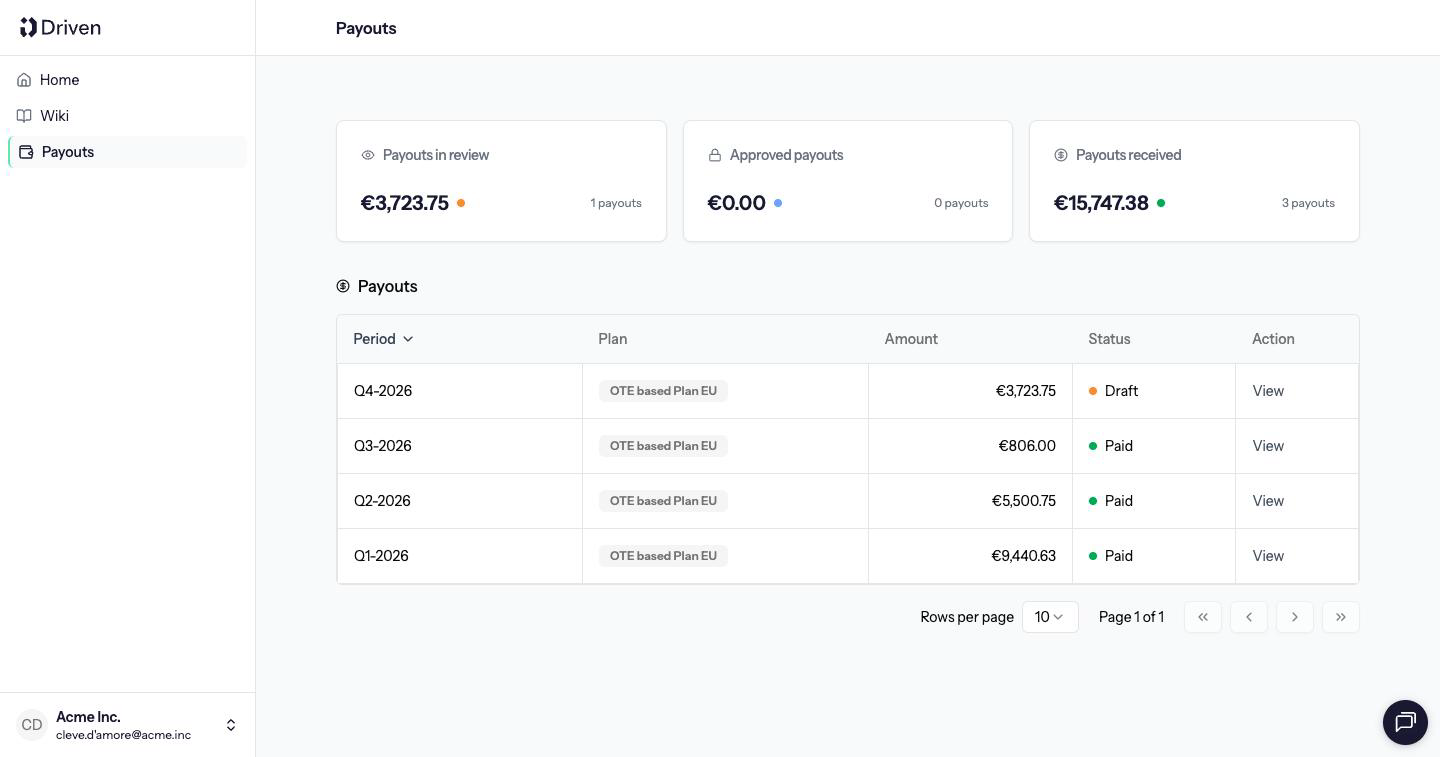Open the chat support bubble
This screenshot has width=1440, height=757.
tap(1405, 722)
